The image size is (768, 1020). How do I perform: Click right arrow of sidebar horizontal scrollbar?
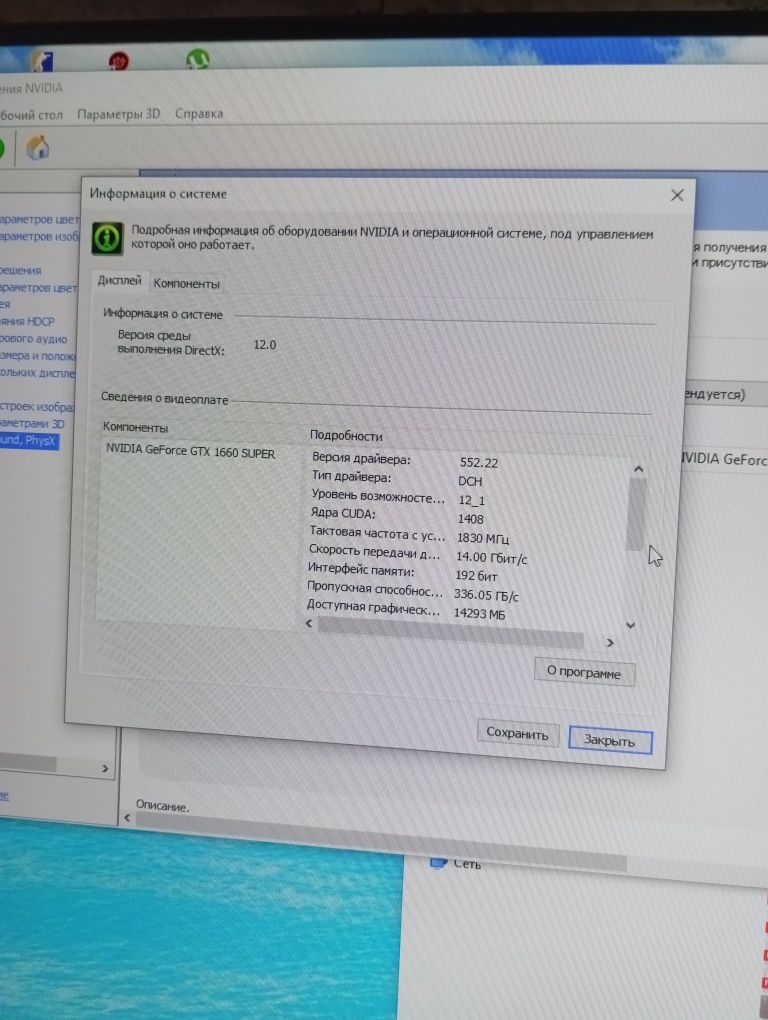point(105,768)
